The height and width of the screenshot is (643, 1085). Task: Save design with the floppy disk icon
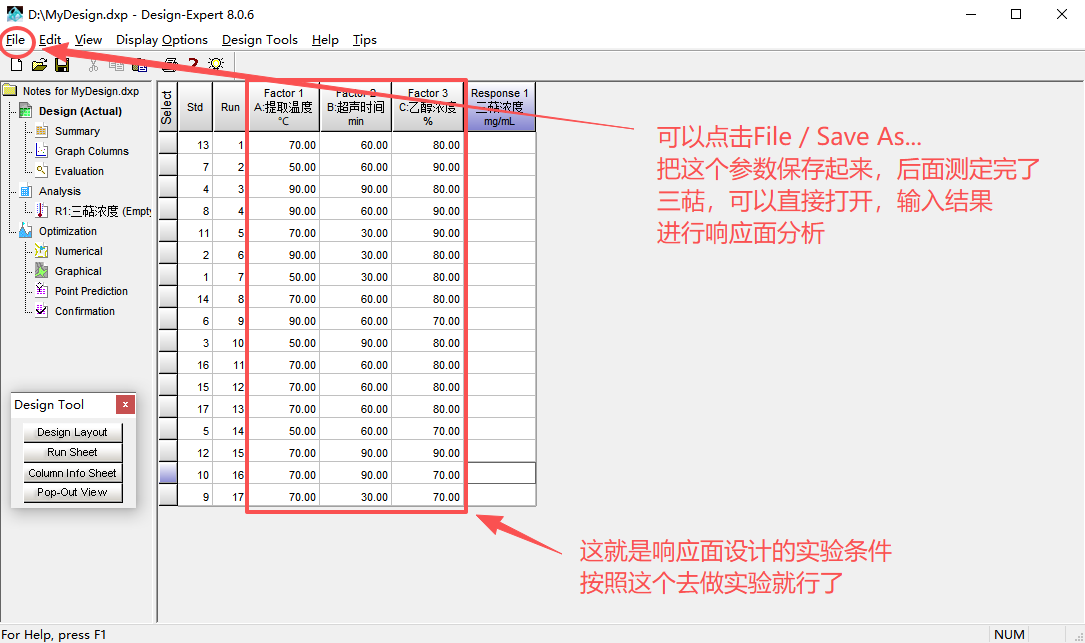tap(62, 65)
